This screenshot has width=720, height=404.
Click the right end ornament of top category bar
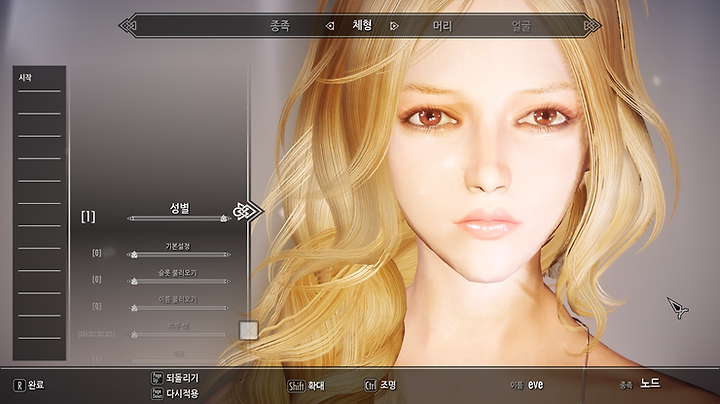pyautogui.click(x=592, y=26)
